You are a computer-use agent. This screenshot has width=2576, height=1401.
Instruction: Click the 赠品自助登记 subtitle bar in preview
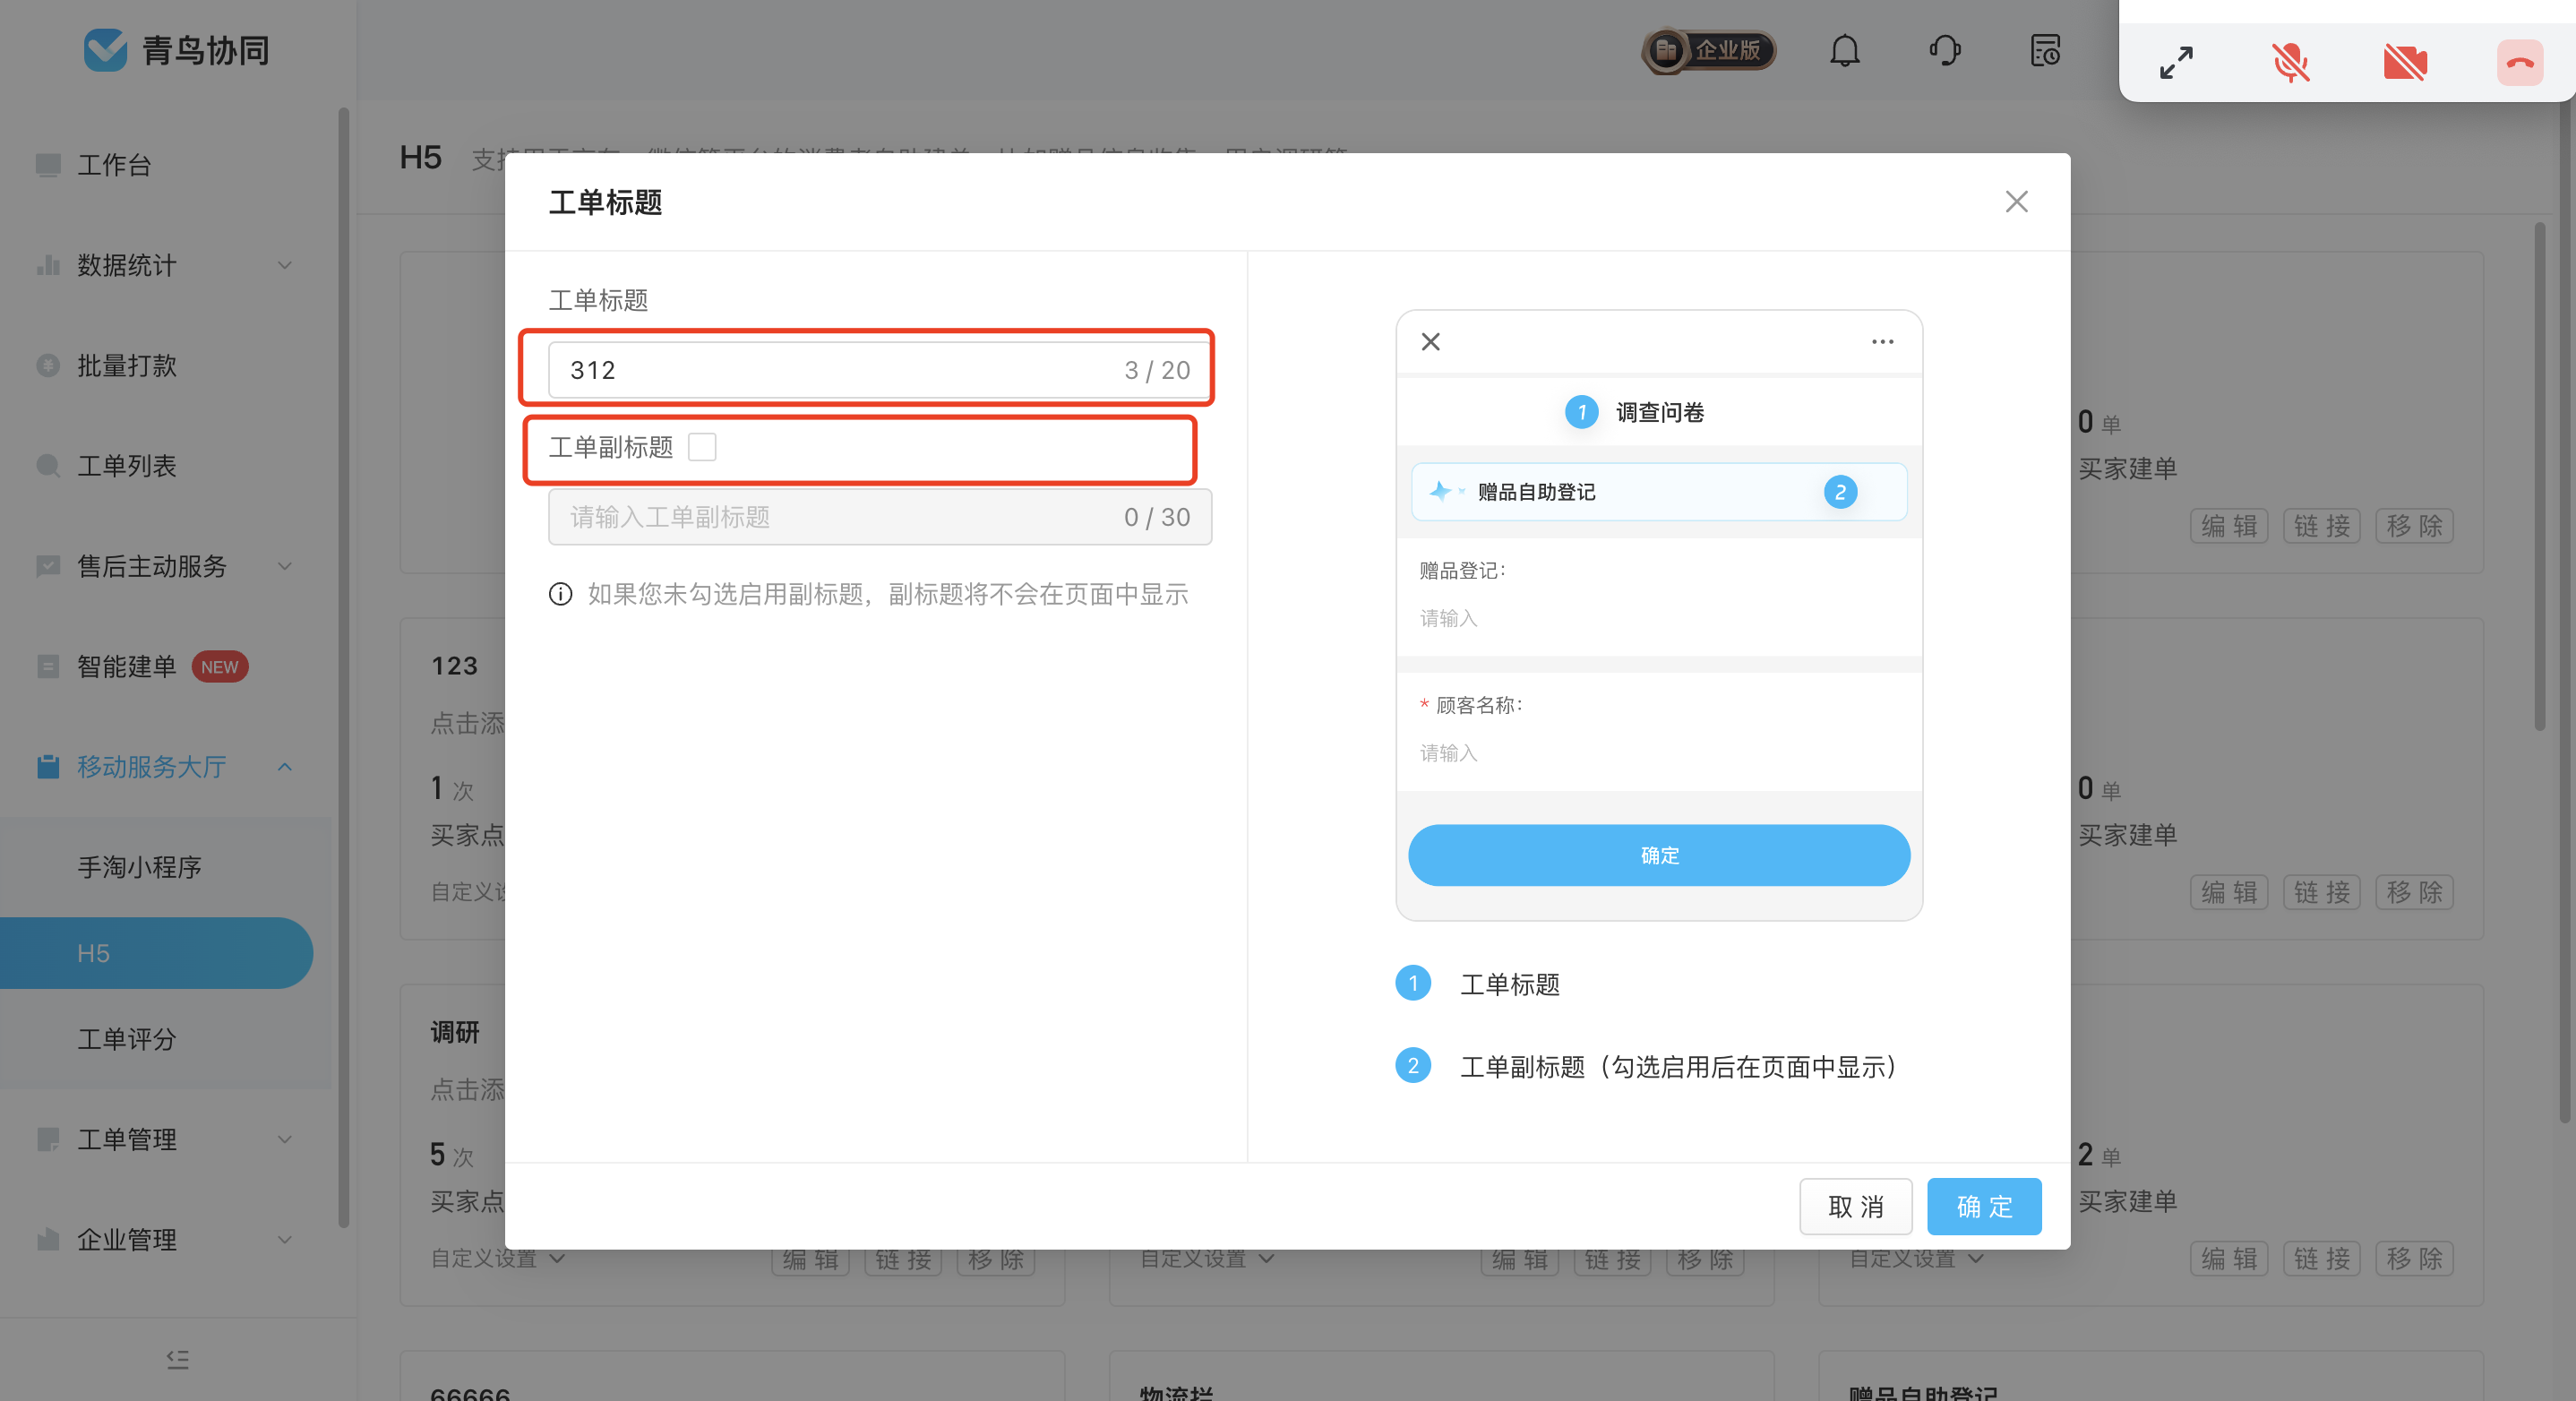pos(1659,491)
